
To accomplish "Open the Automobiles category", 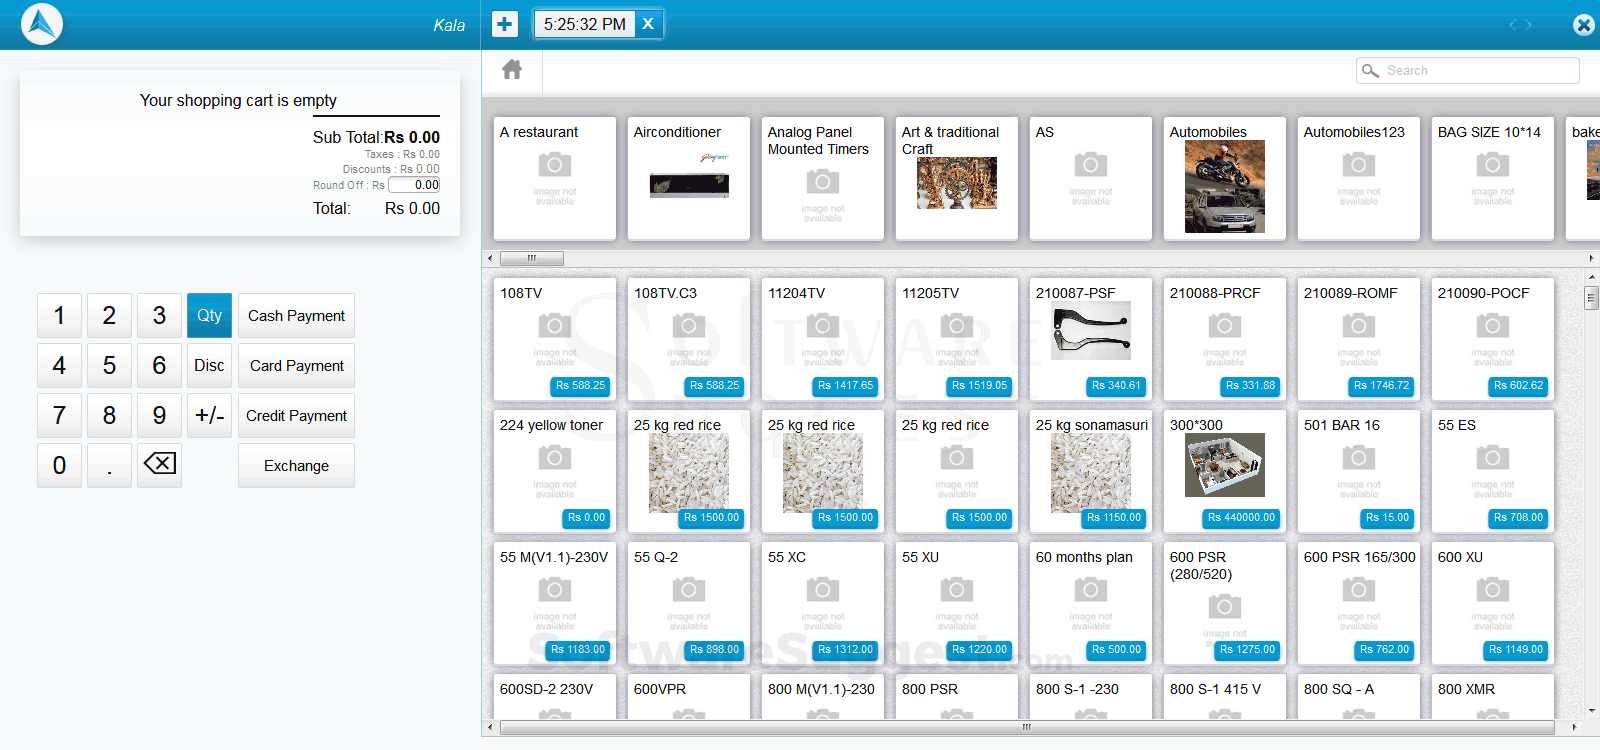I will point(1225,178).
